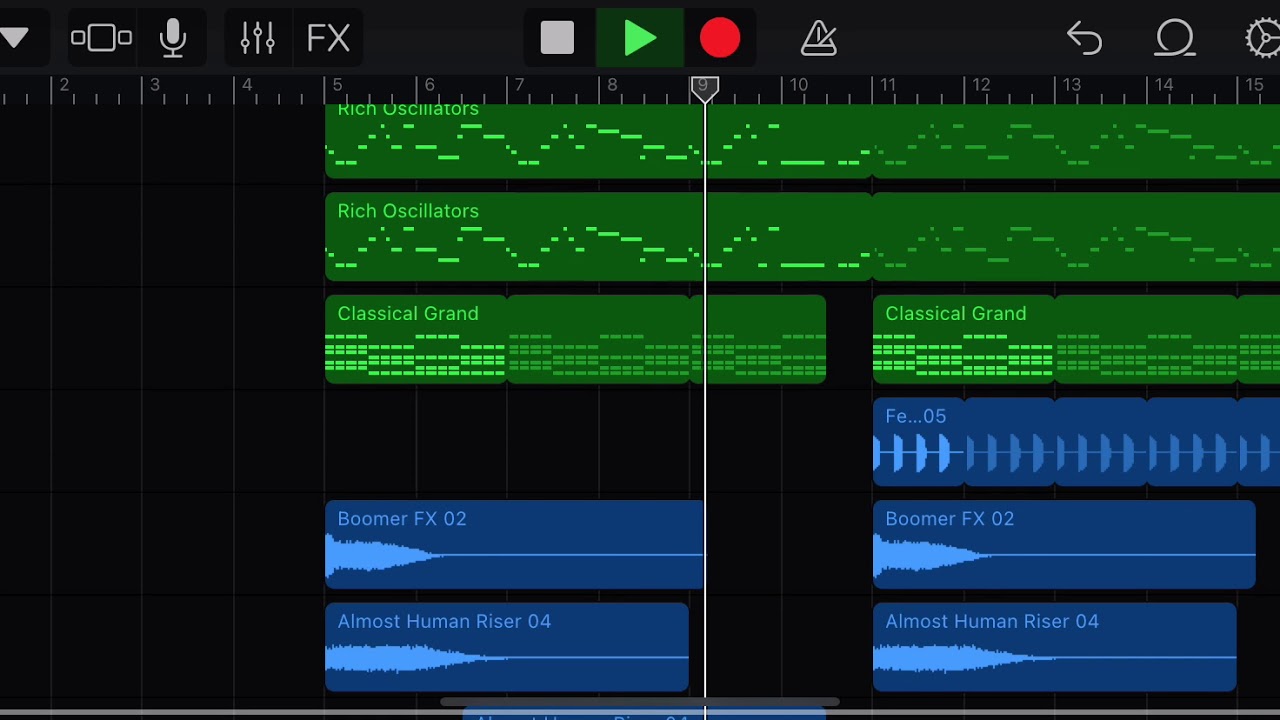Jump to bar 7 on the ruler
This screenshot has width=1280, height=720.
tap(518, 85)
